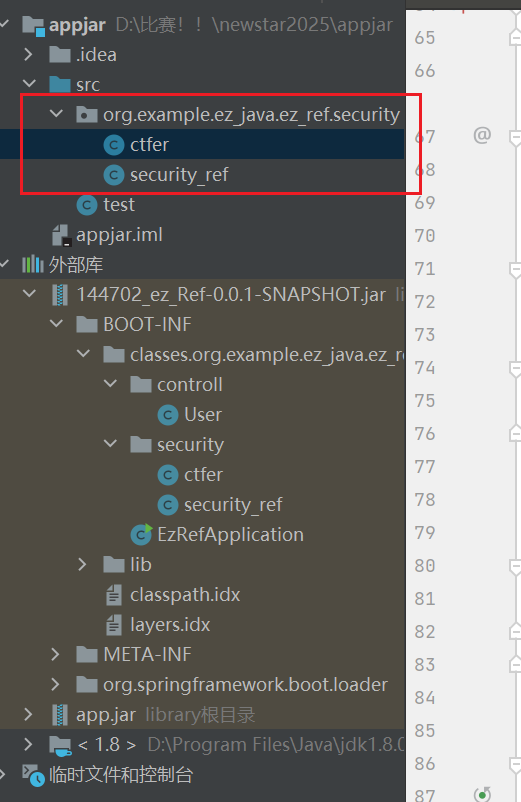Expand the META-INF folder
This screenshot has height=802, width=521.
point(56,654)
